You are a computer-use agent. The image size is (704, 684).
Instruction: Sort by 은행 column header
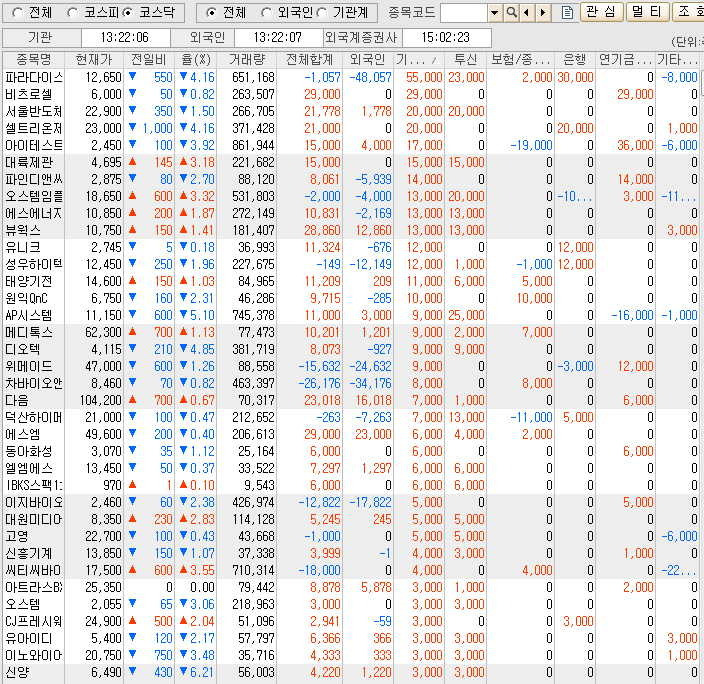(x=575, y=59)
